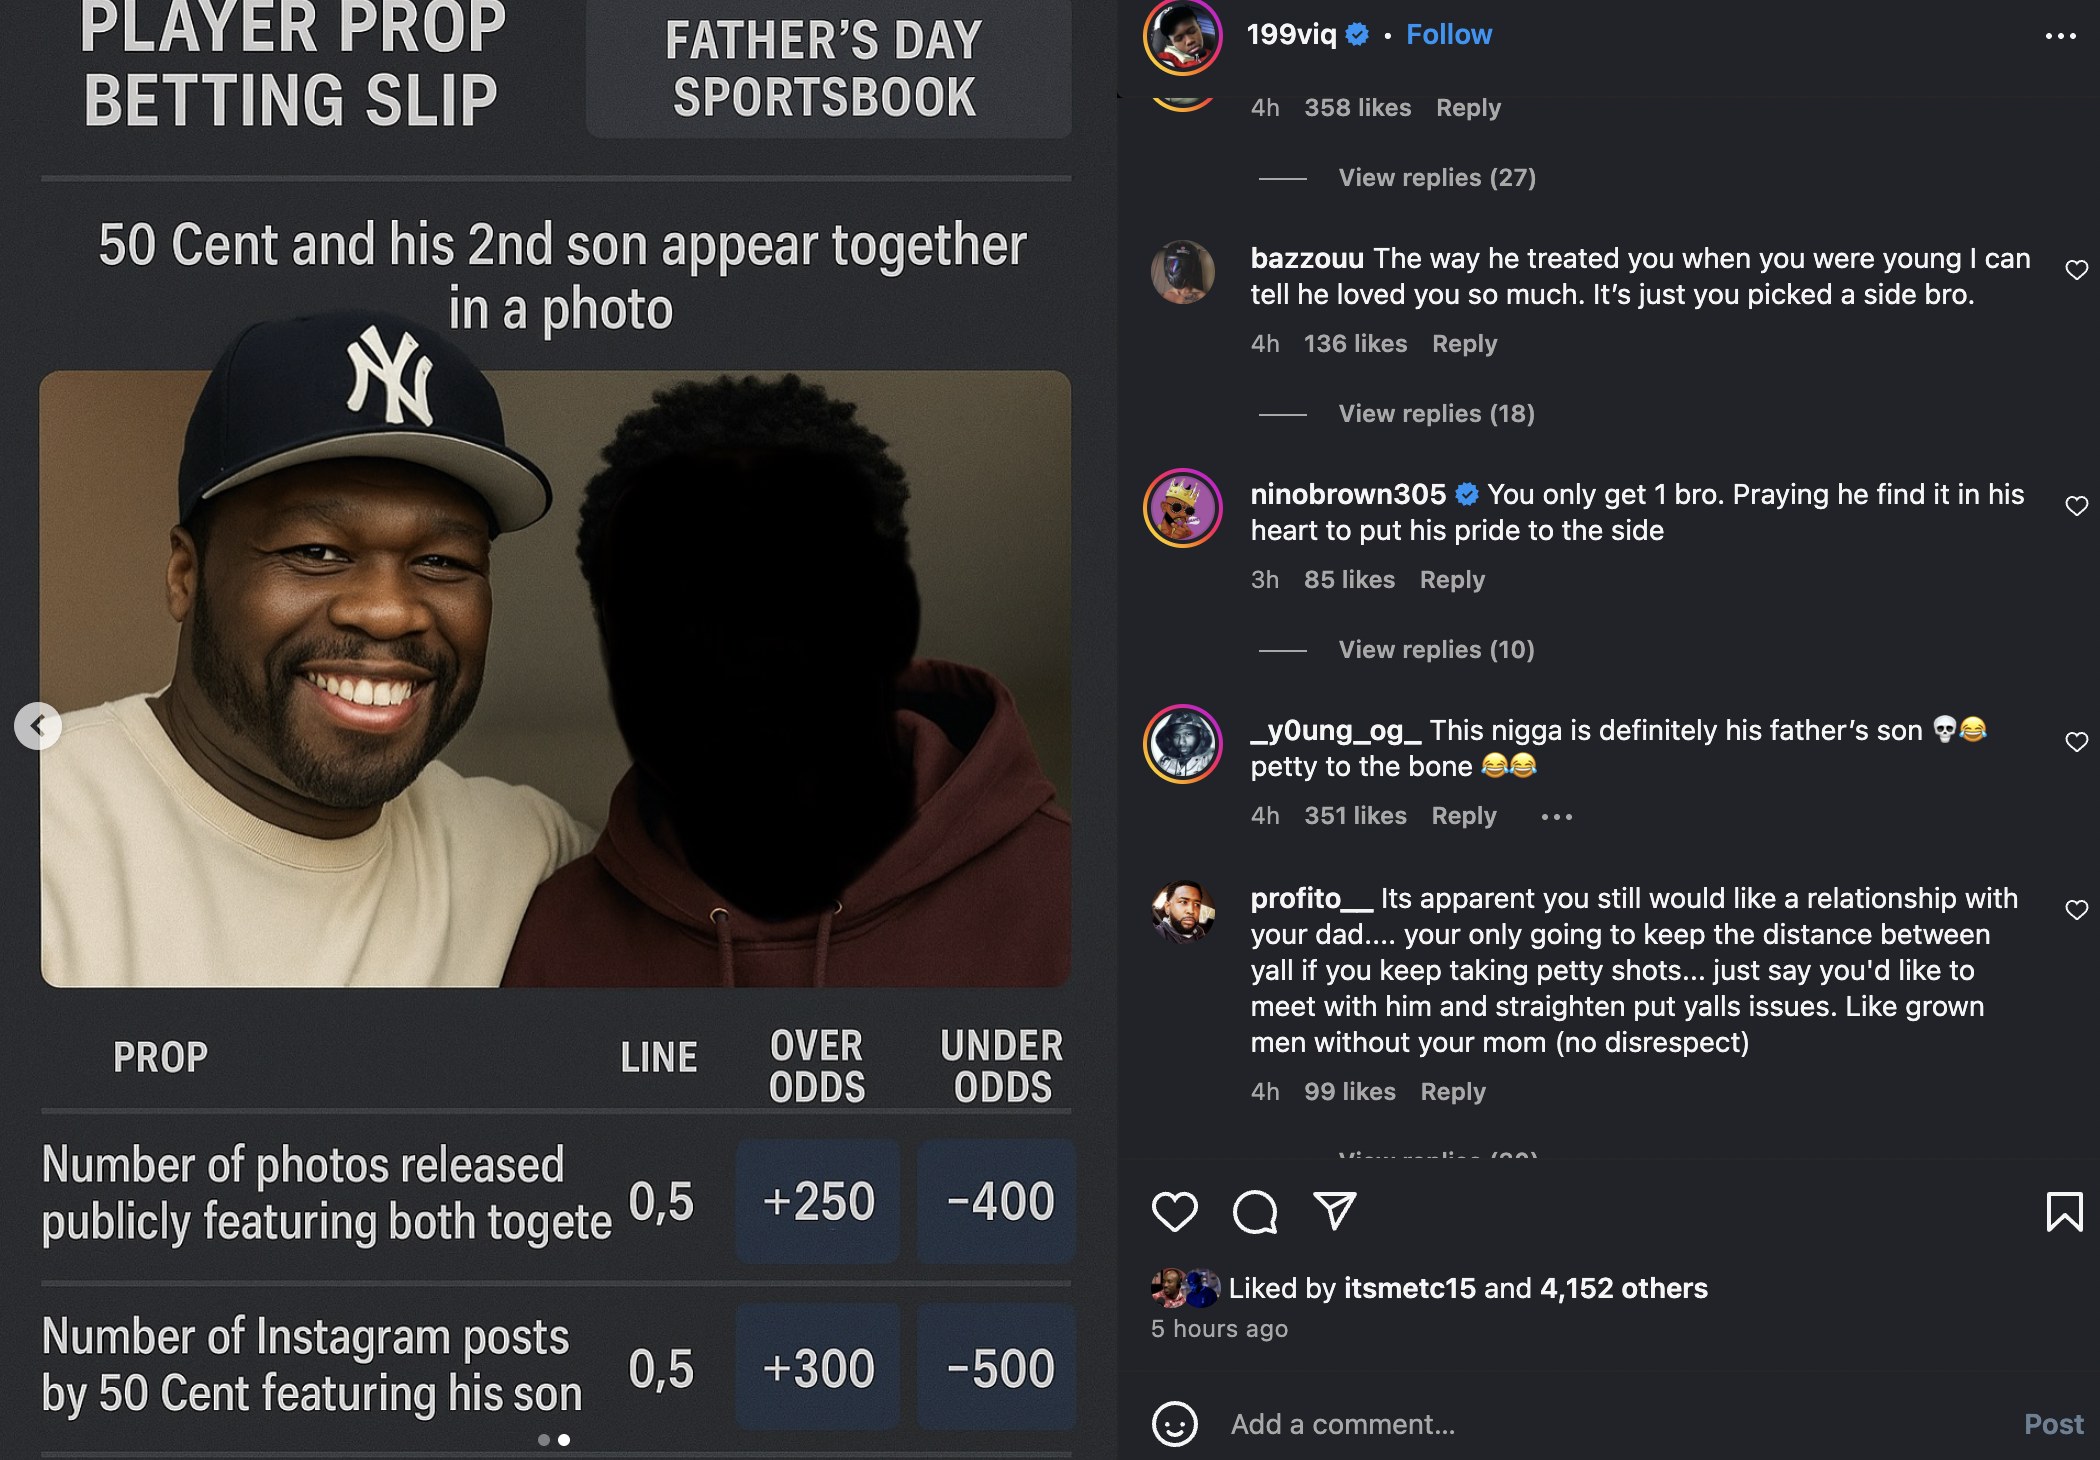Image resolution: width=2100 pixels, height=1460 pixels.
Task: Follow the 199viq account
Action: point(1448,35)
